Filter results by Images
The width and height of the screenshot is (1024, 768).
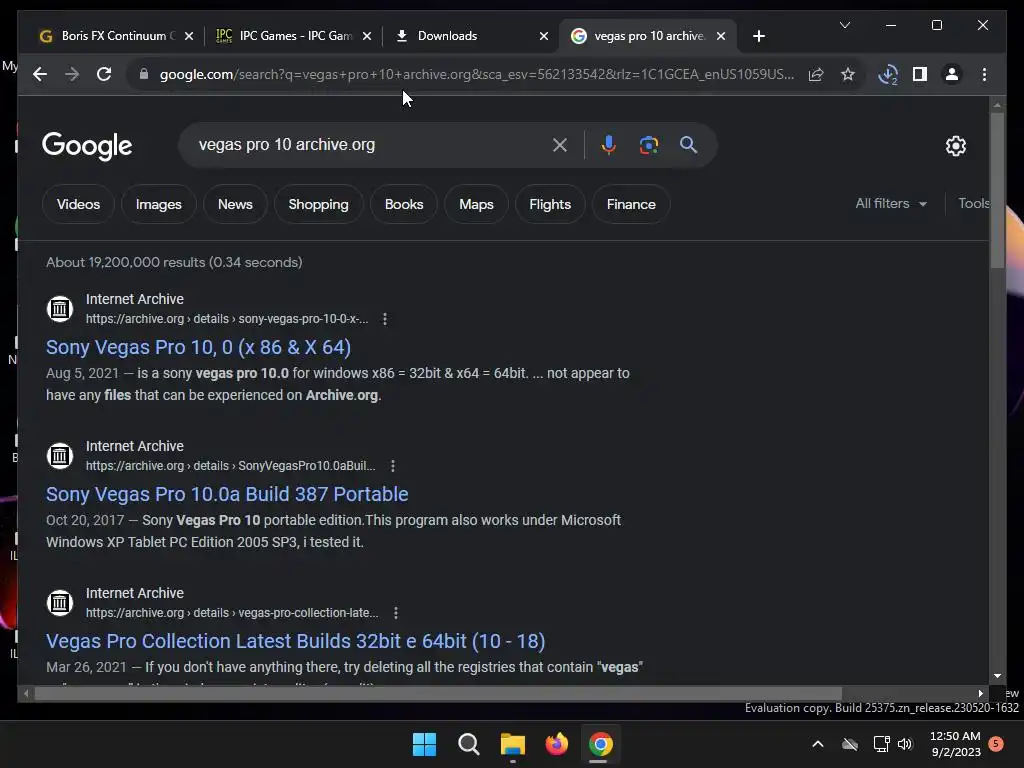(x=158, y=204)
